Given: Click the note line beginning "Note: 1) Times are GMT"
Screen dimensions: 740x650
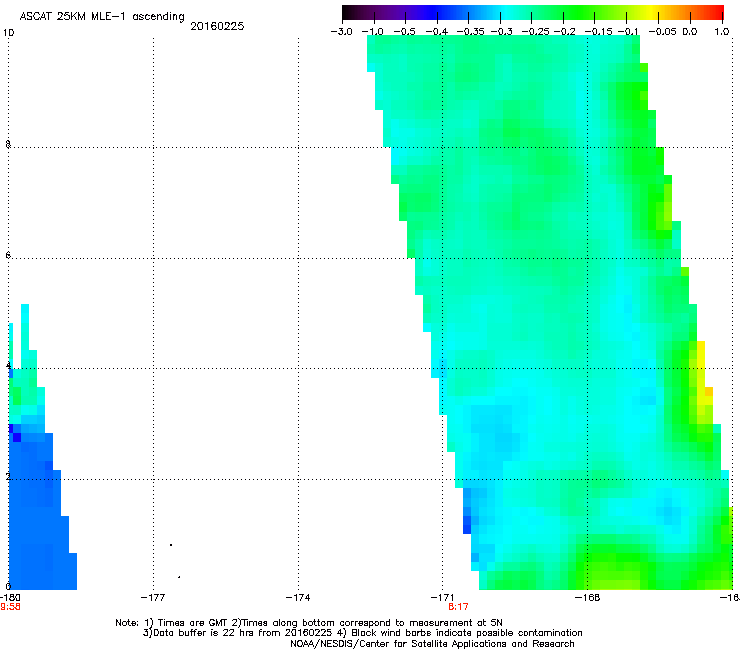Looking at the screenshot, I should click(x=309, y=623).
